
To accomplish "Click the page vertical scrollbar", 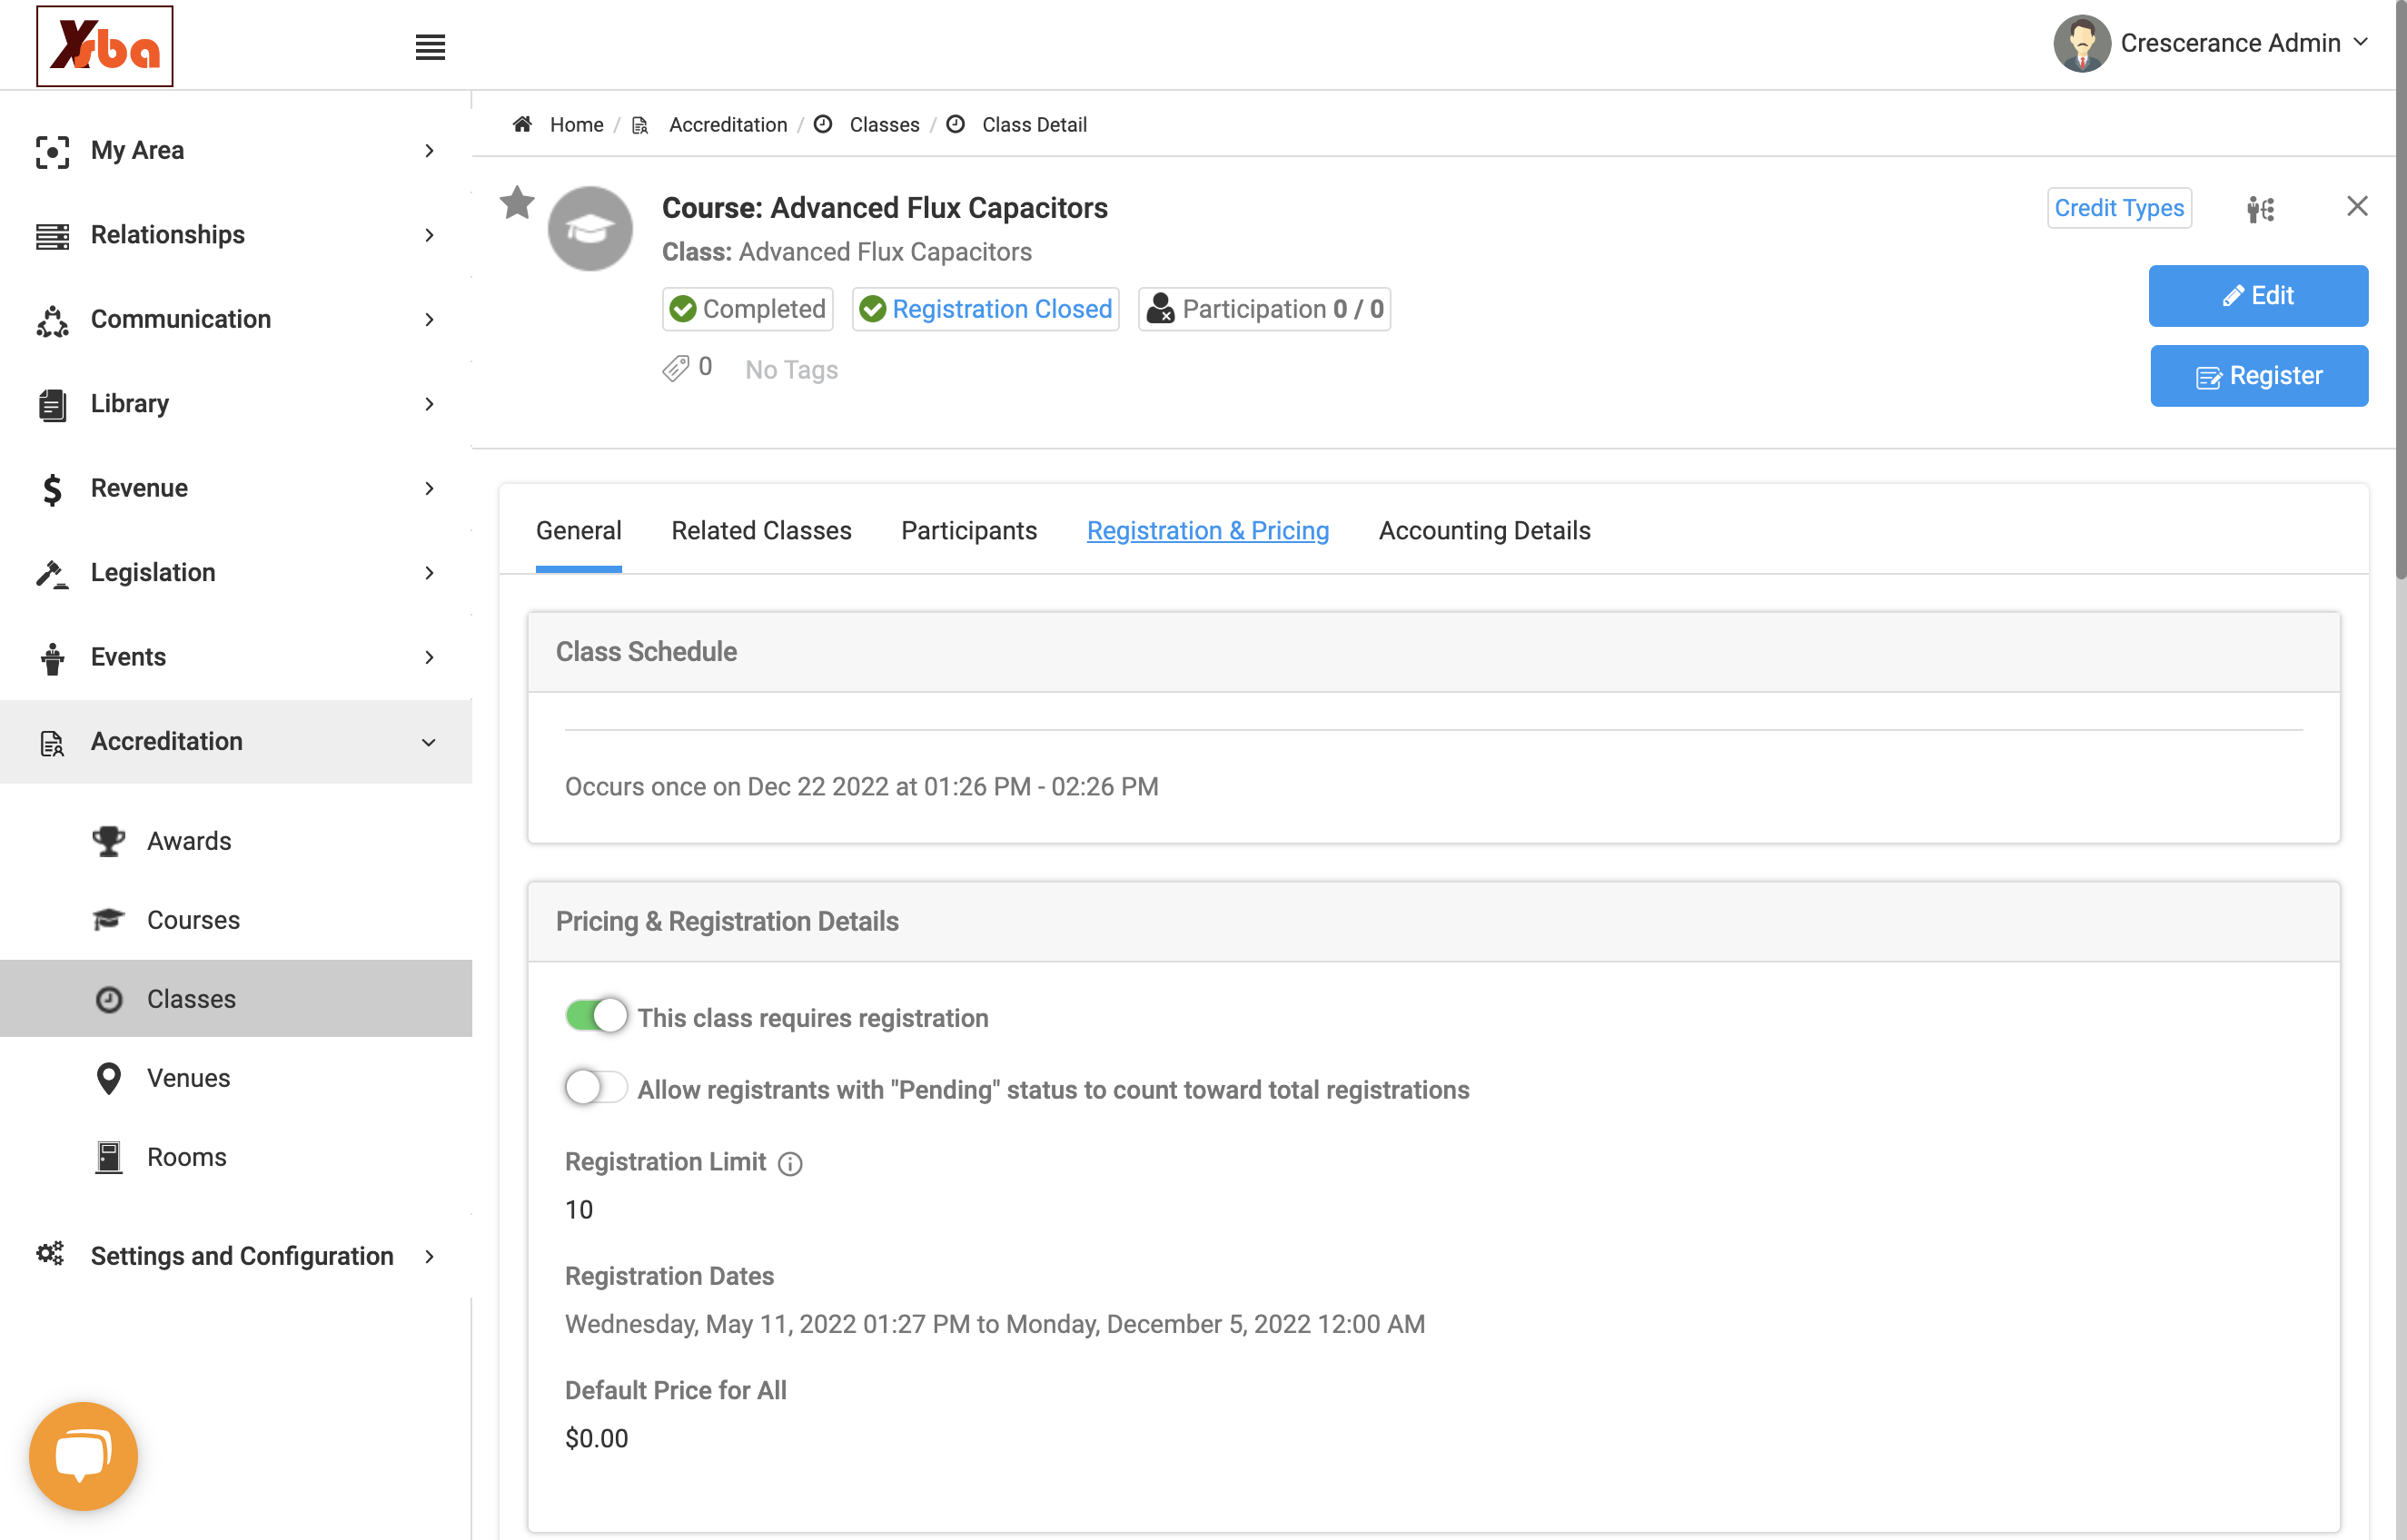I will pyautogui.click(x=2399, y=290).
